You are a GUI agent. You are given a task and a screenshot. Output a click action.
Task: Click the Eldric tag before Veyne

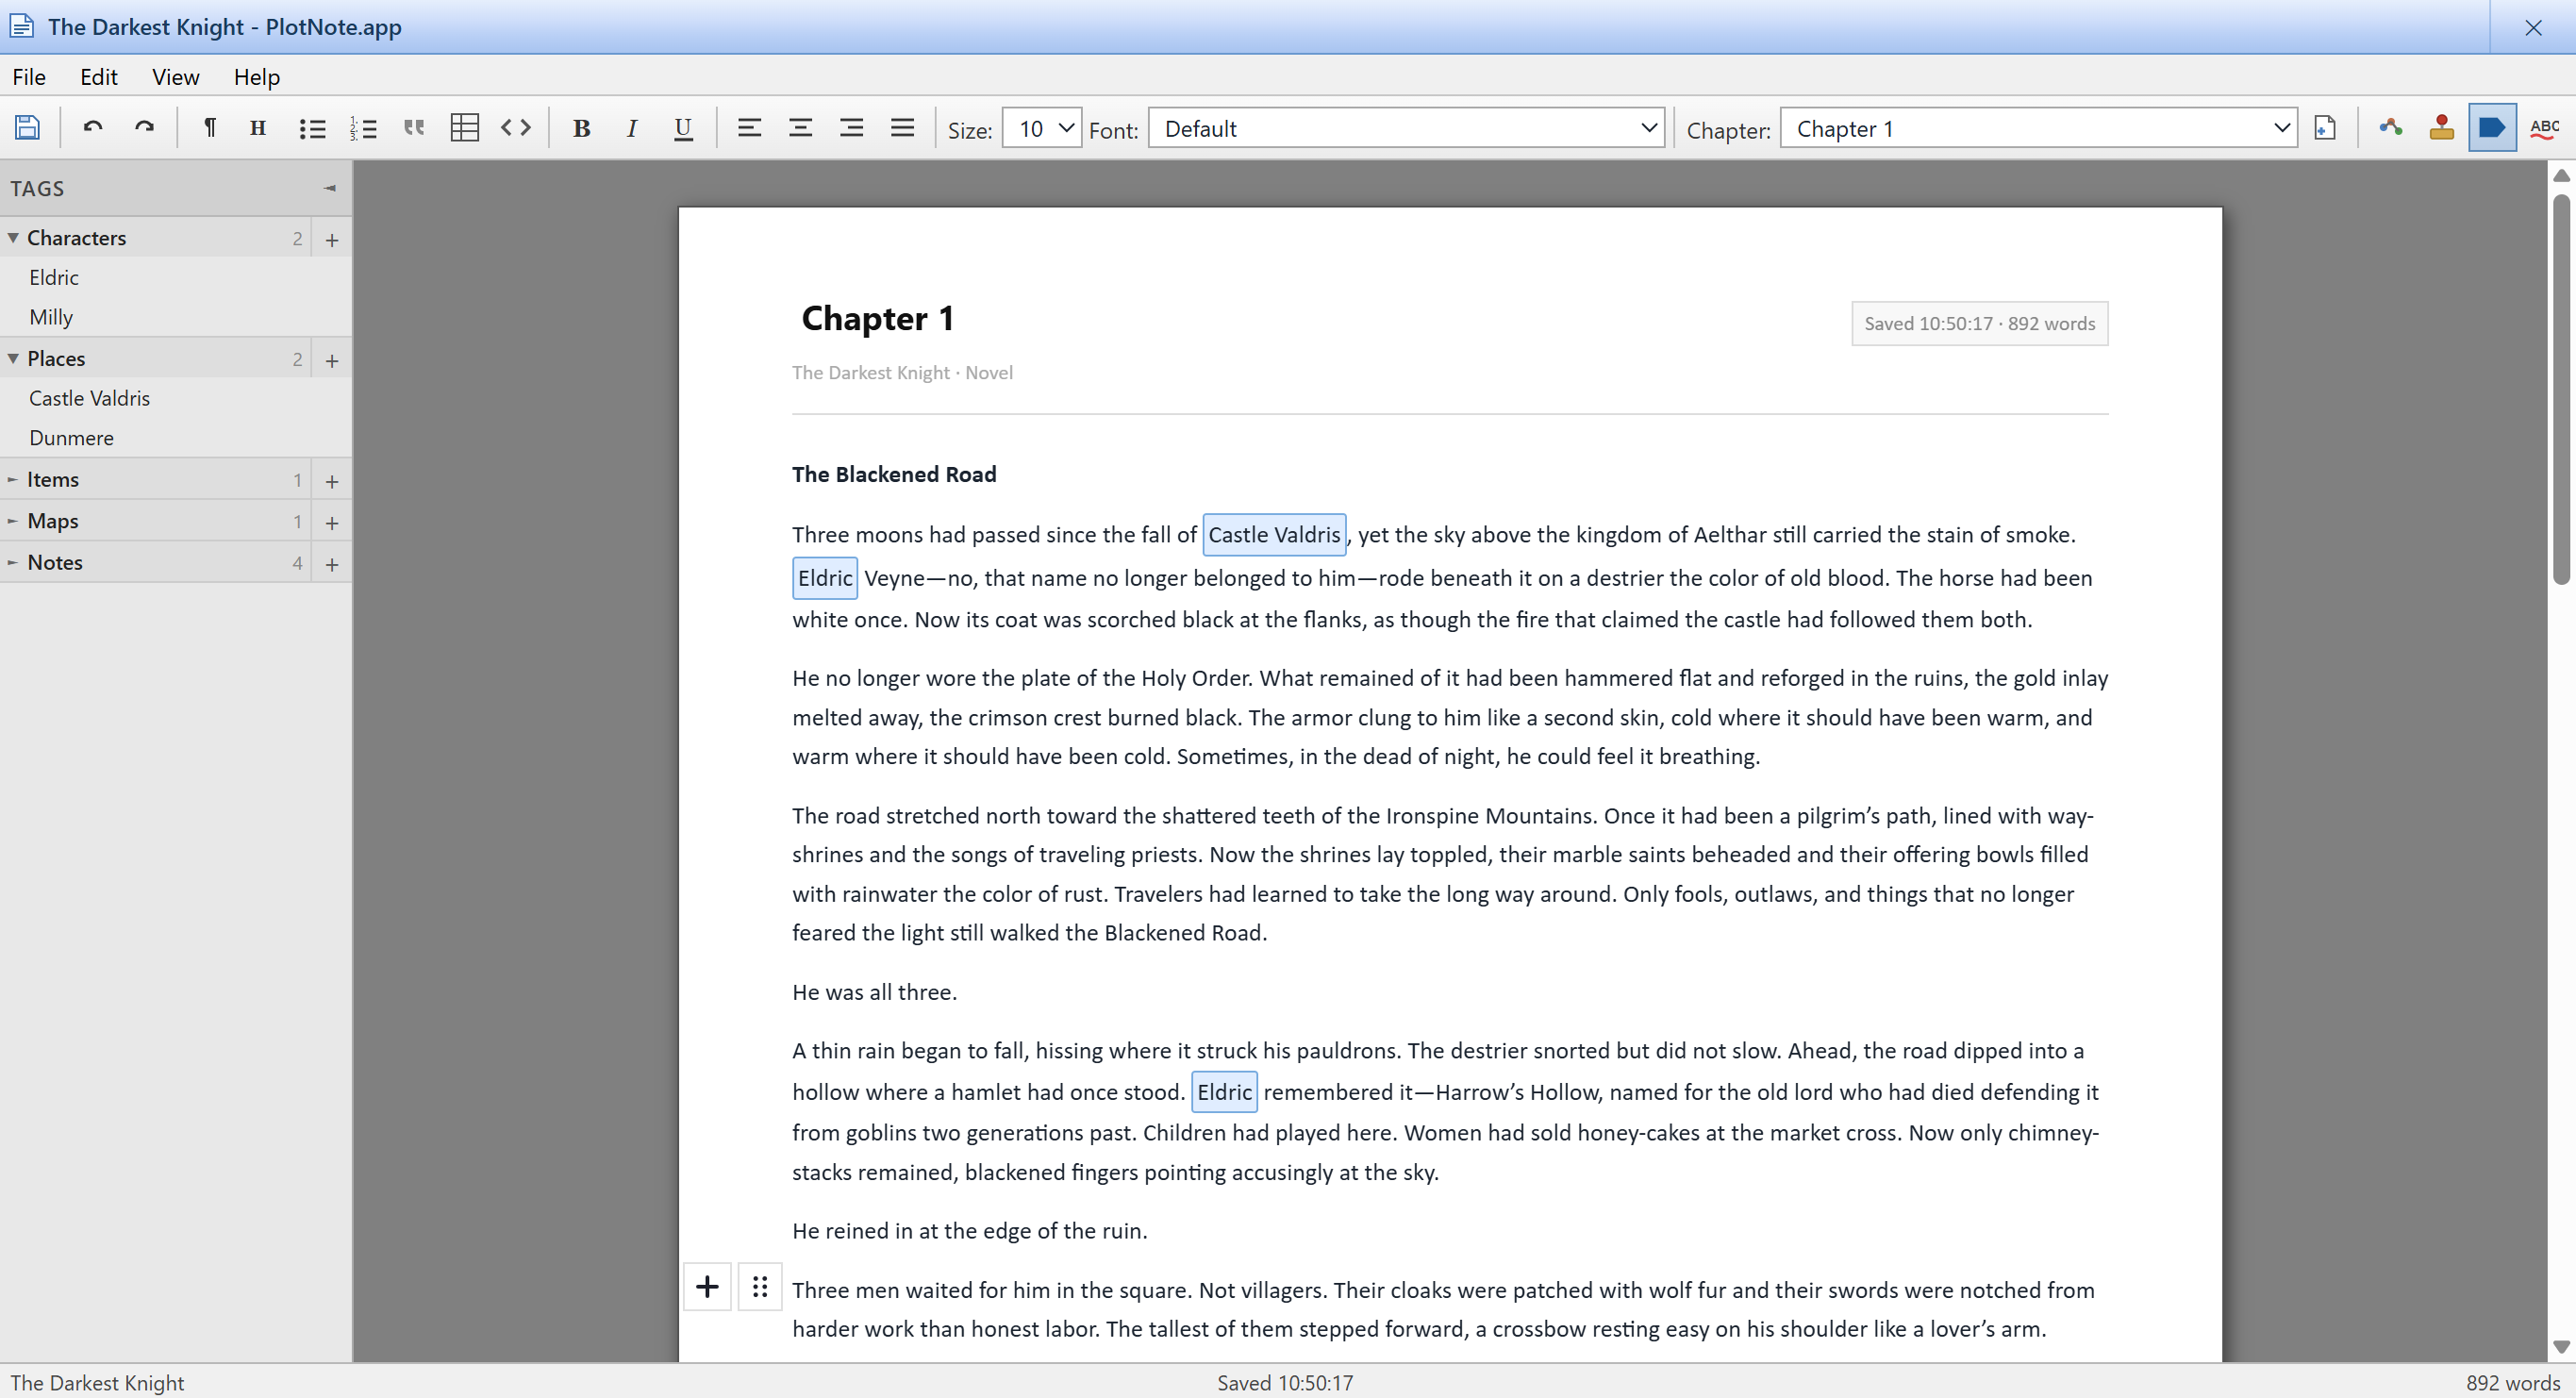click(825, 578)
